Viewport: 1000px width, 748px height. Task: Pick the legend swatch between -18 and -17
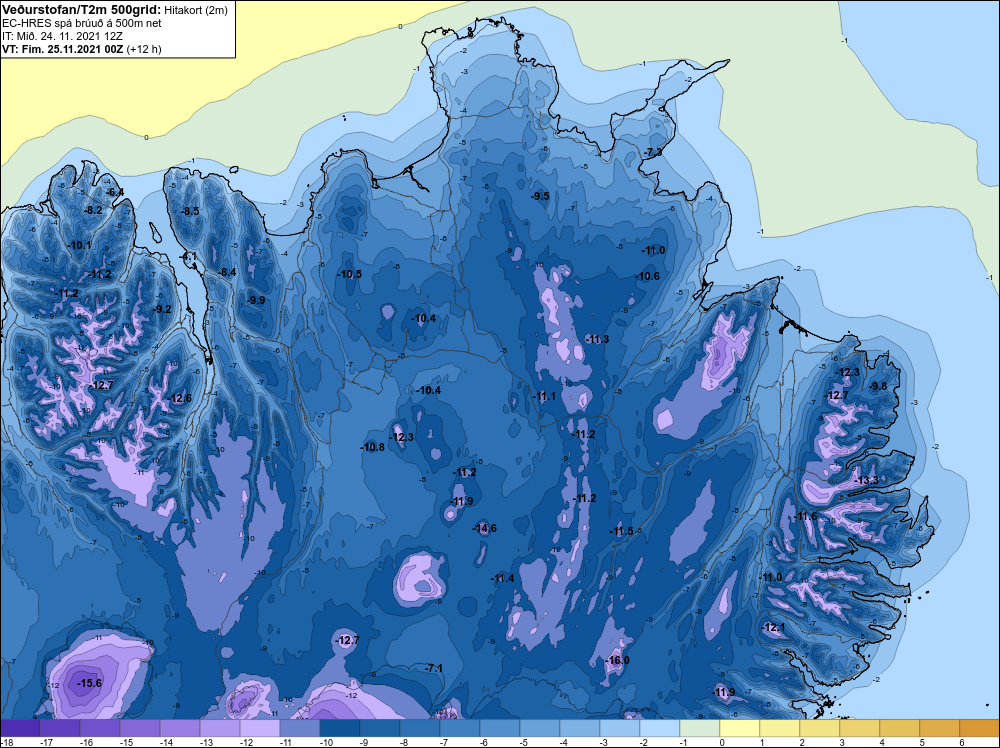click(x=20, y=728)
